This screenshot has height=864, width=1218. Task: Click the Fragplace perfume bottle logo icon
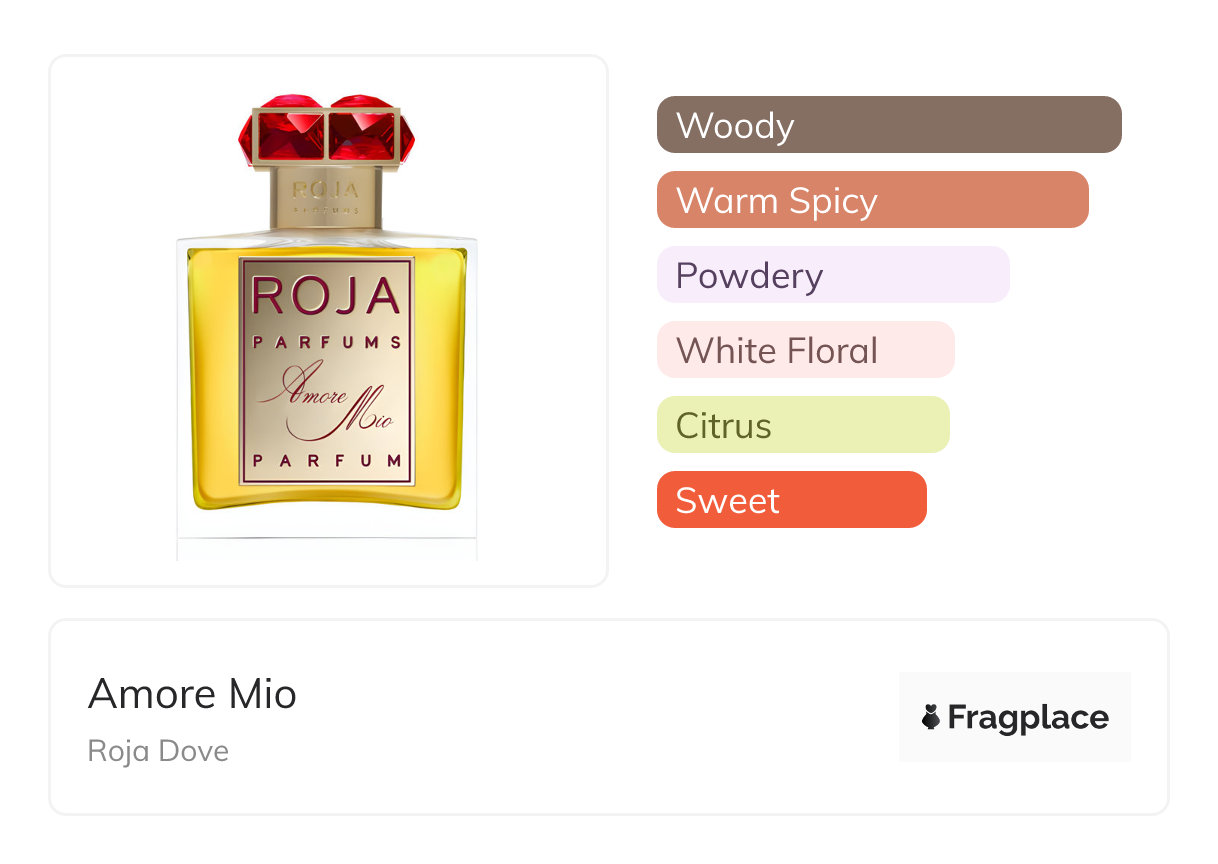point(931,717)
